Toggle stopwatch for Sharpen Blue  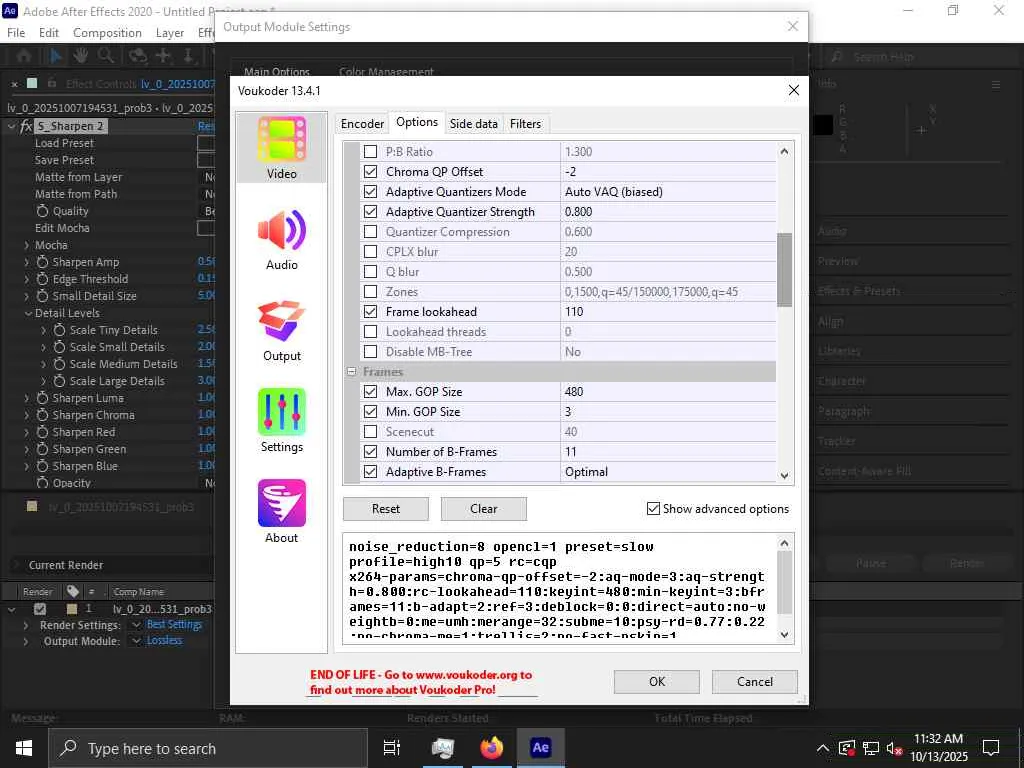click(42, 466)
